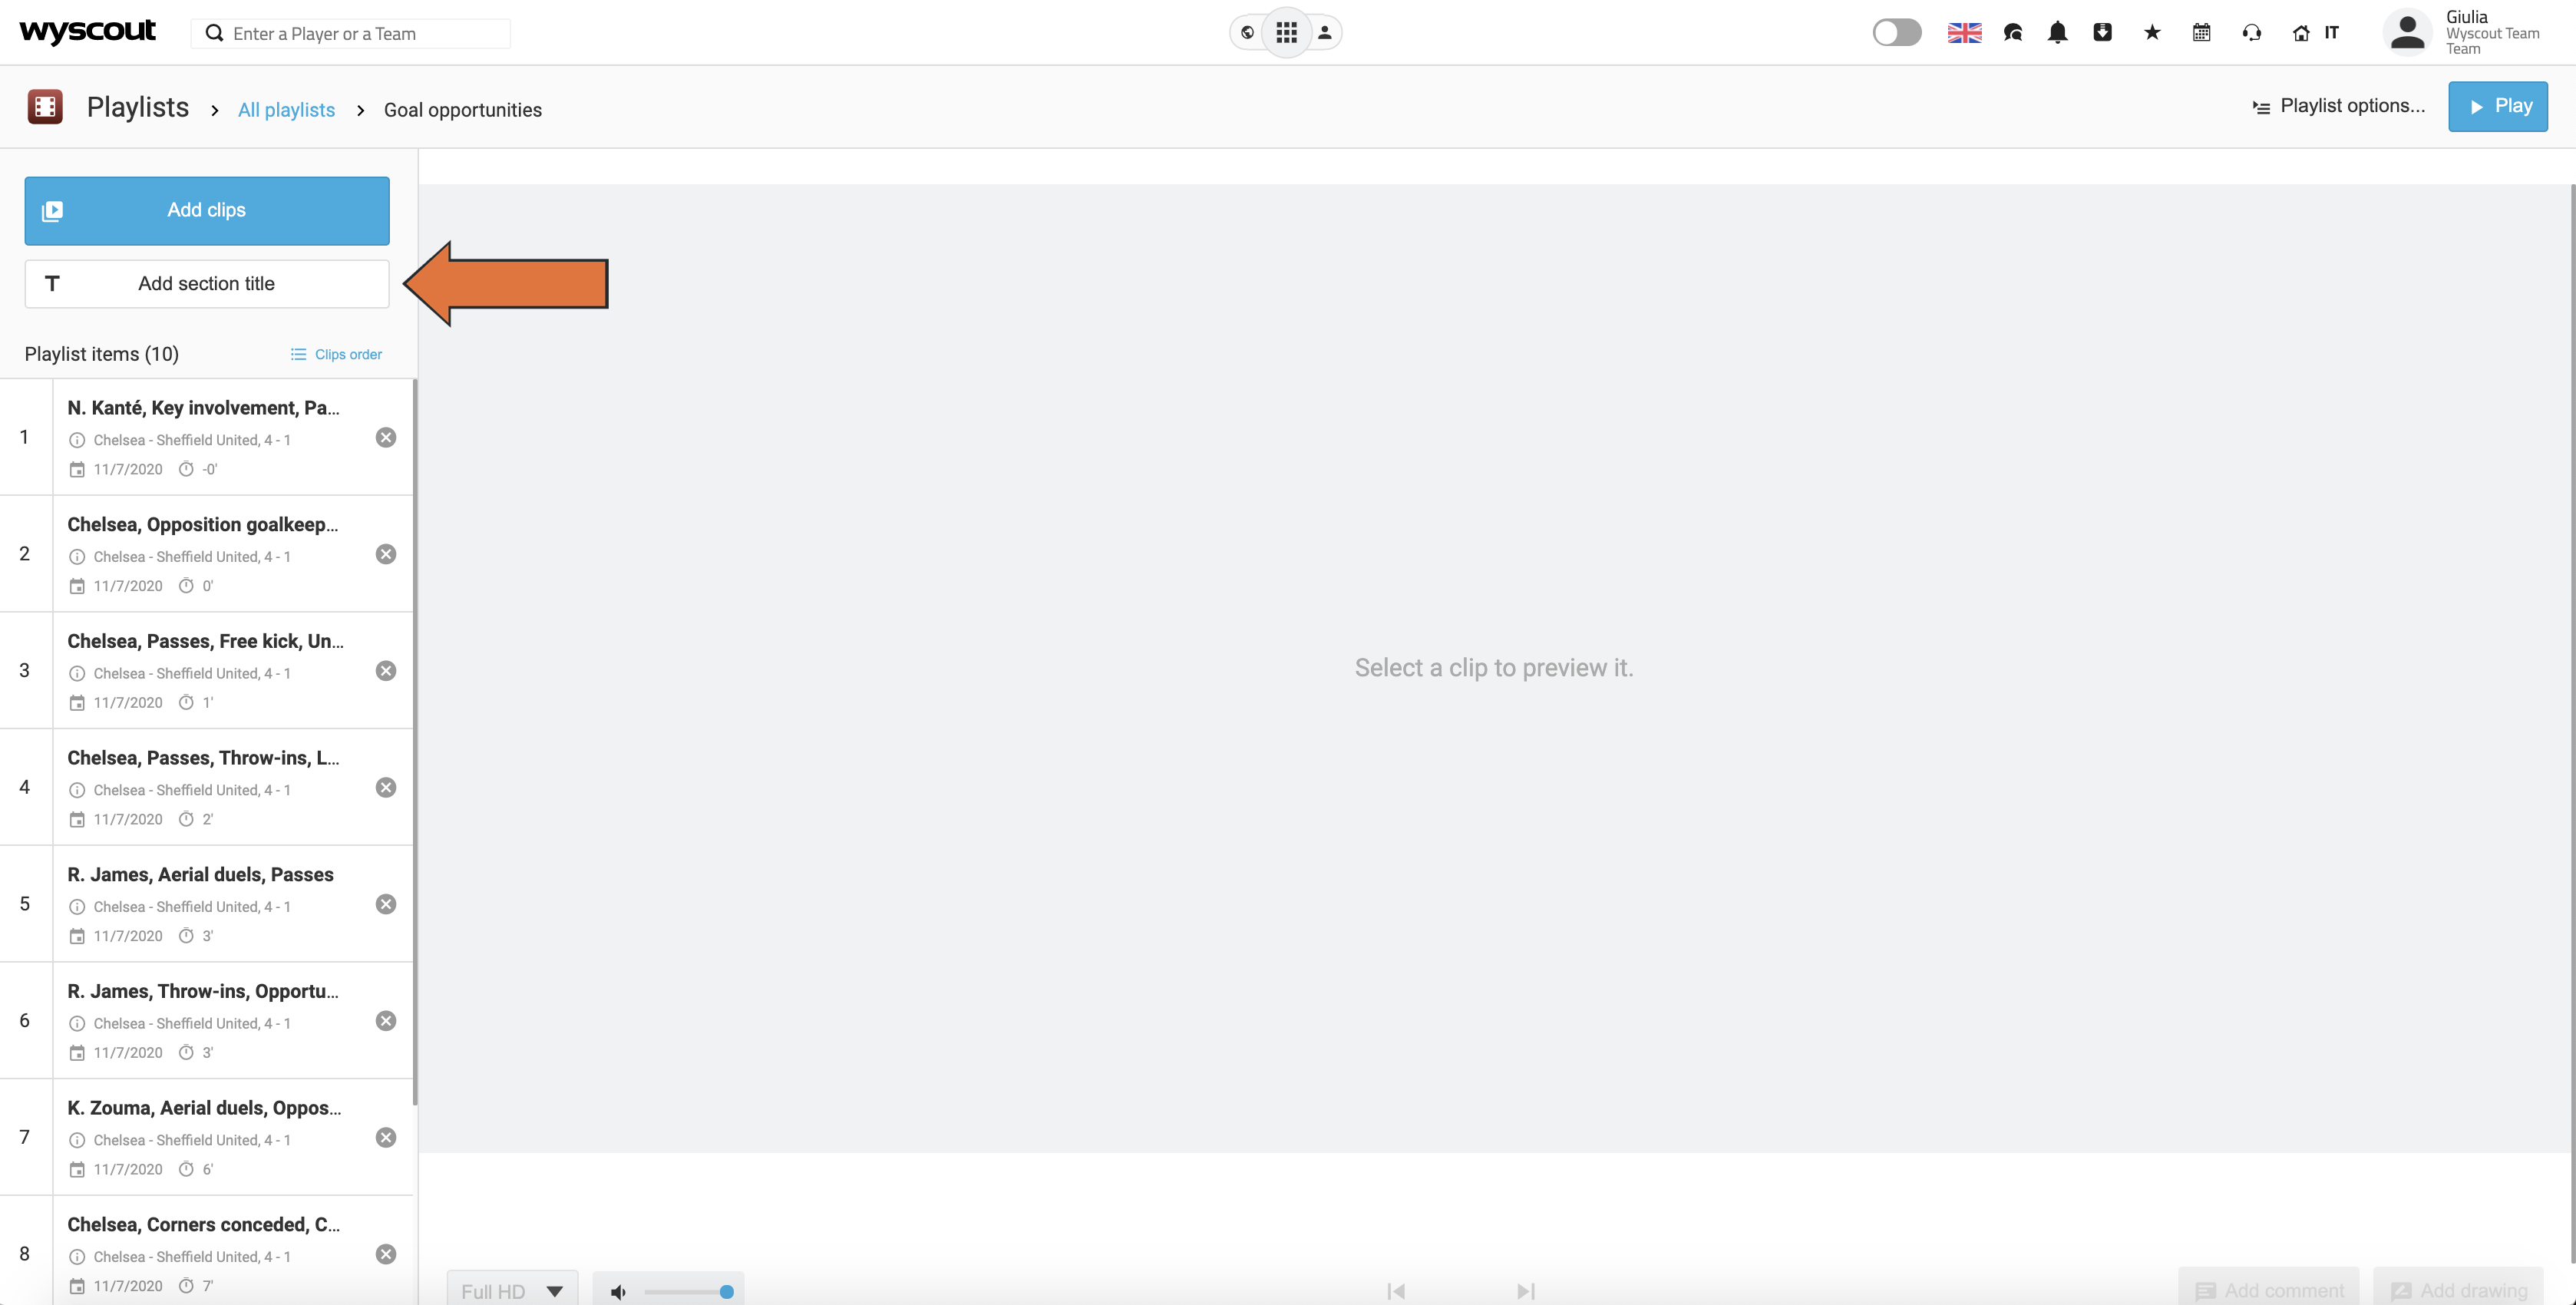Remove the R. James Aerial duels clip
2576x1305 pixels.
click(386, 903)
